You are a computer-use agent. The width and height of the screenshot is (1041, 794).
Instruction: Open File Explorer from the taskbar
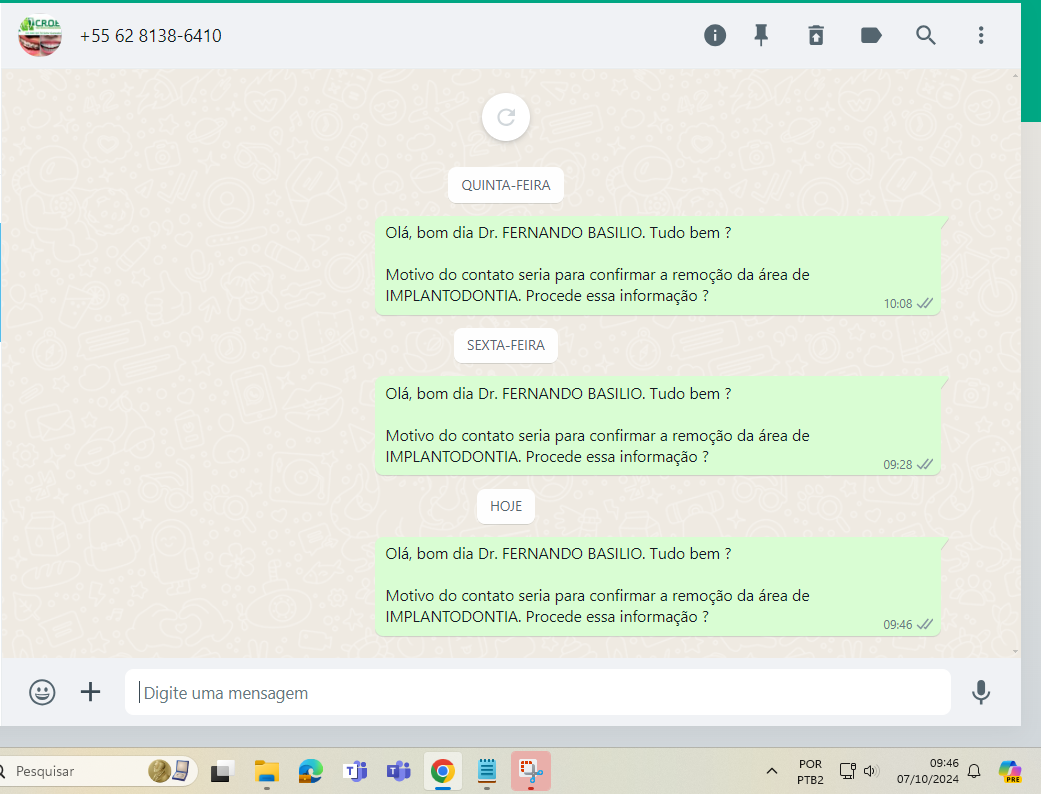[x=266, y=771]
